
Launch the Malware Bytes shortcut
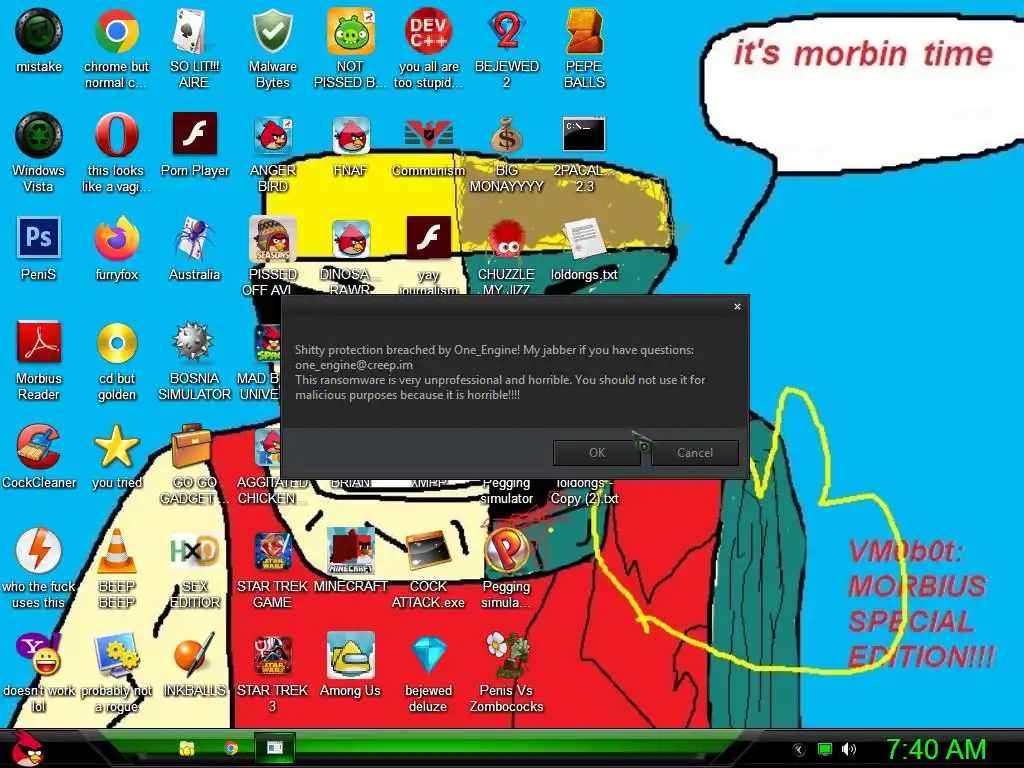pyautogui.click(x=272, y=31)
